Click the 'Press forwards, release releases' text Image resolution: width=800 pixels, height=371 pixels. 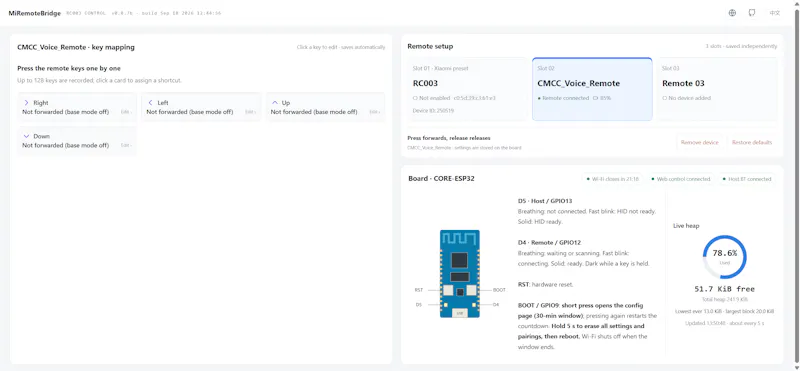(449, 138)
